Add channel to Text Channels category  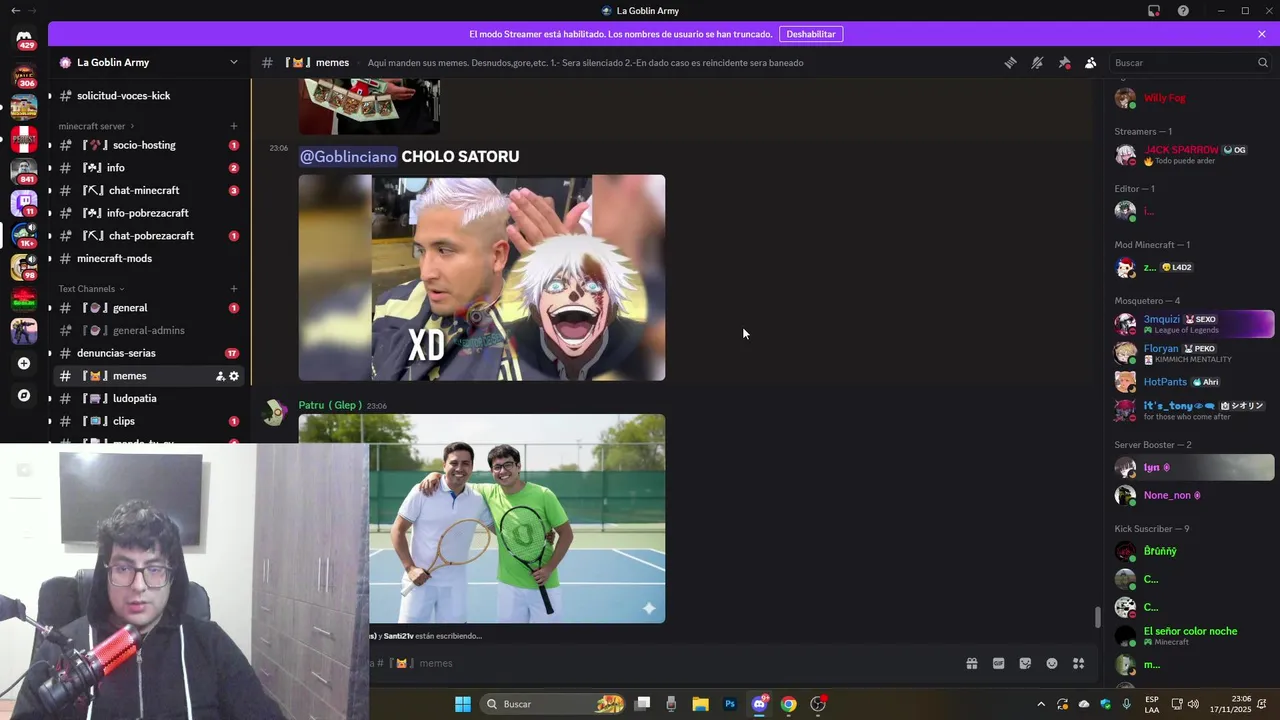coord(234,289)
